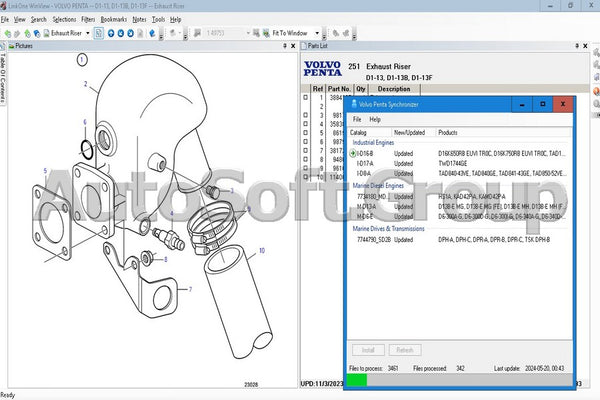Click the grayed forward arrow icon

[16, 33]
